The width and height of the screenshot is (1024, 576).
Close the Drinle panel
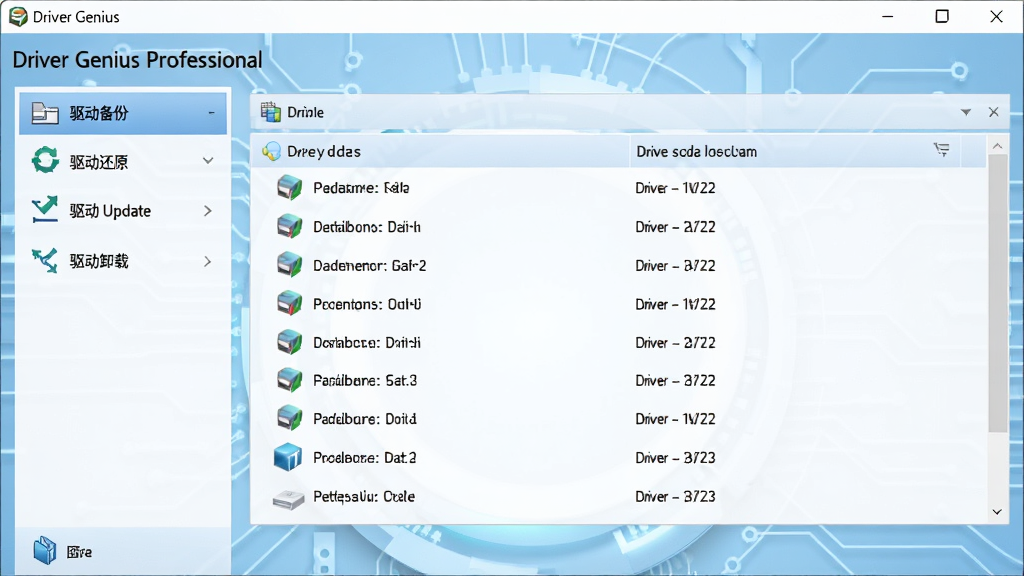pos(993,112)
